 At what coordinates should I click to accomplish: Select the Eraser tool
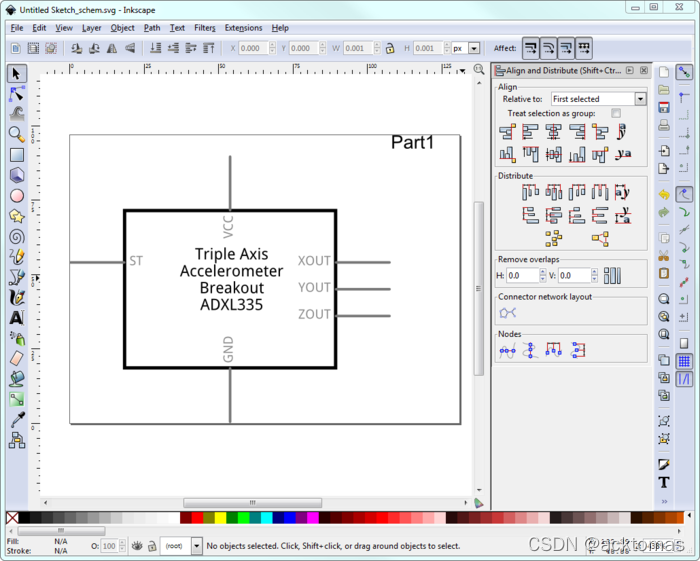point(17,358)
